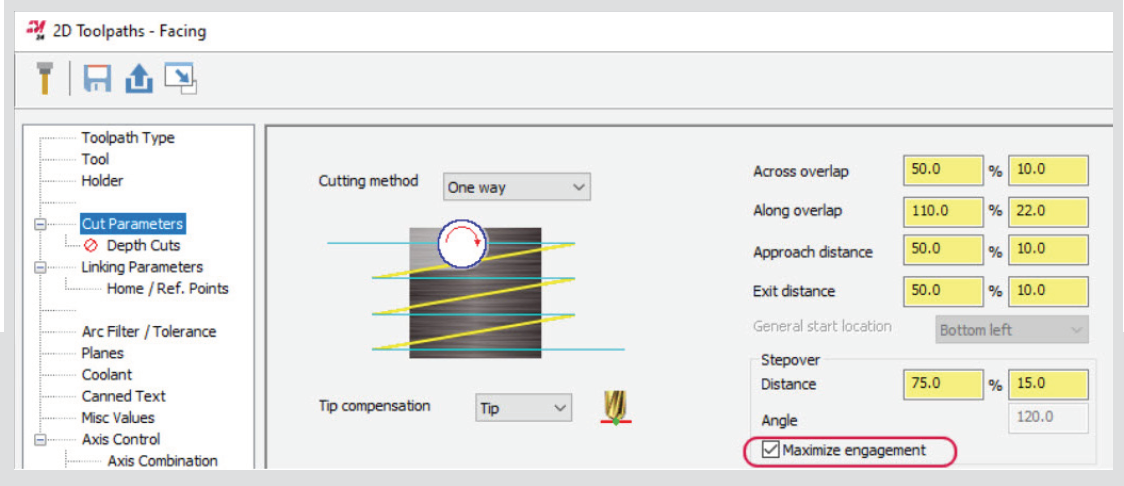The height and width of the screenshot is (486, 1124).
Task: Click Exit distance percent field
Action: pos(943,290)
